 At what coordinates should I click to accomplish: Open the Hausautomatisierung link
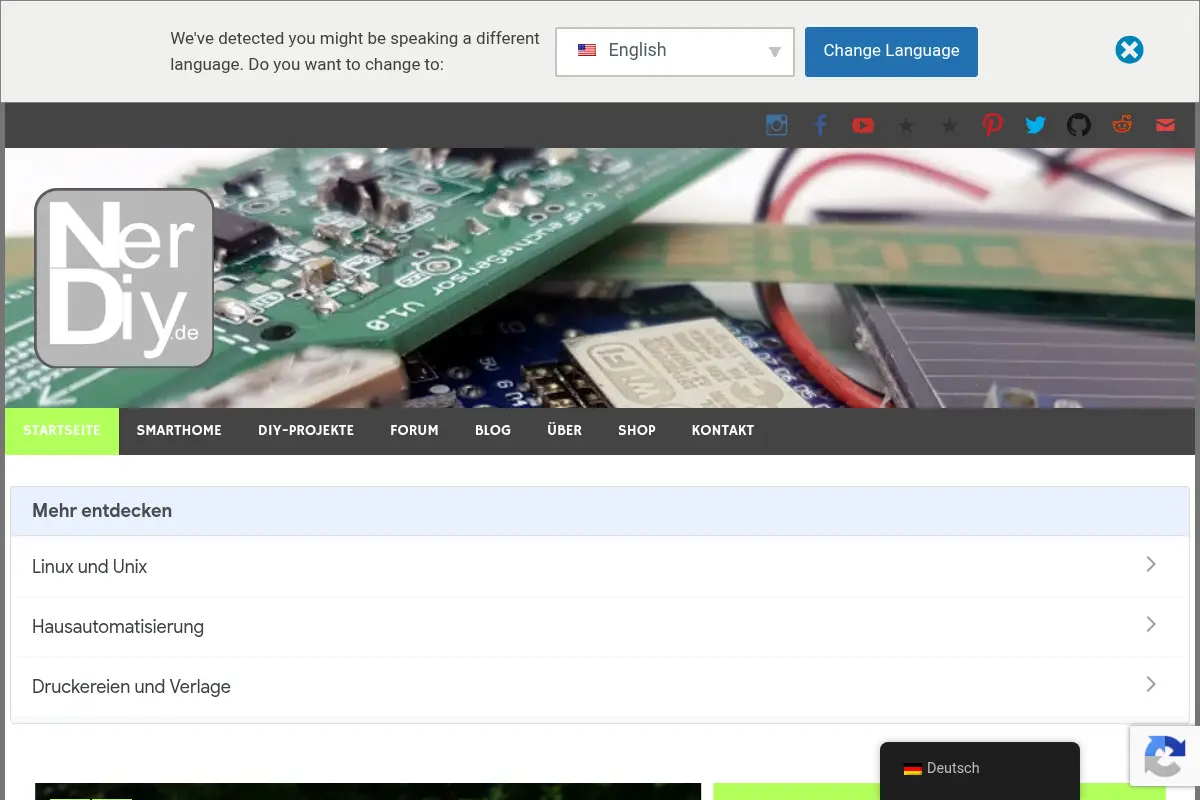pyautogui.click(x=600, y=627)
